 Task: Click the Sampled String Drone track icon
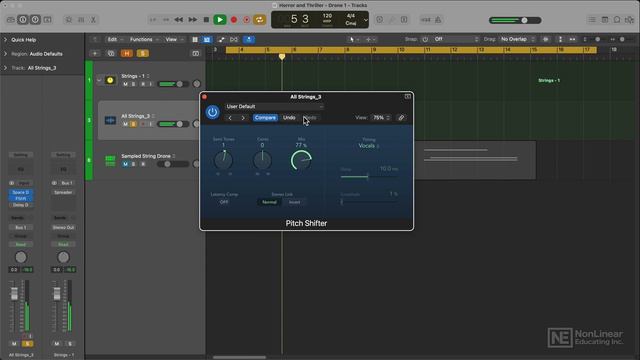[110, 160]
